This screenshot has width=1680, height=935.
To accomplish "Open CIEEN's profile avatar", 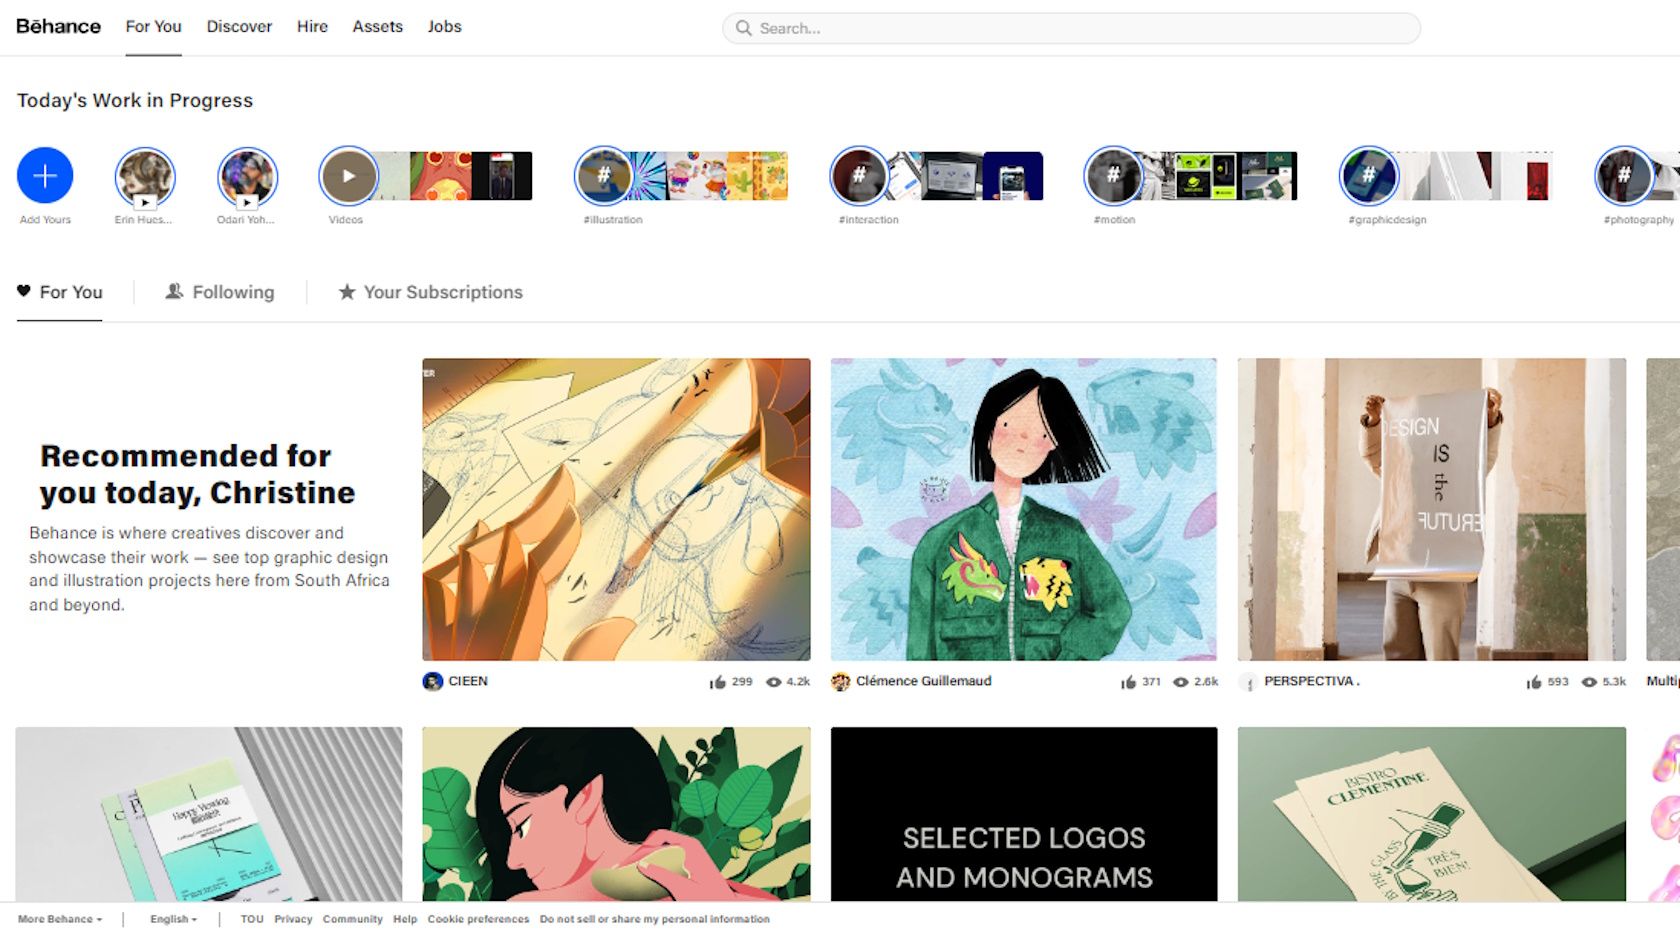I will tap(433, 681).
